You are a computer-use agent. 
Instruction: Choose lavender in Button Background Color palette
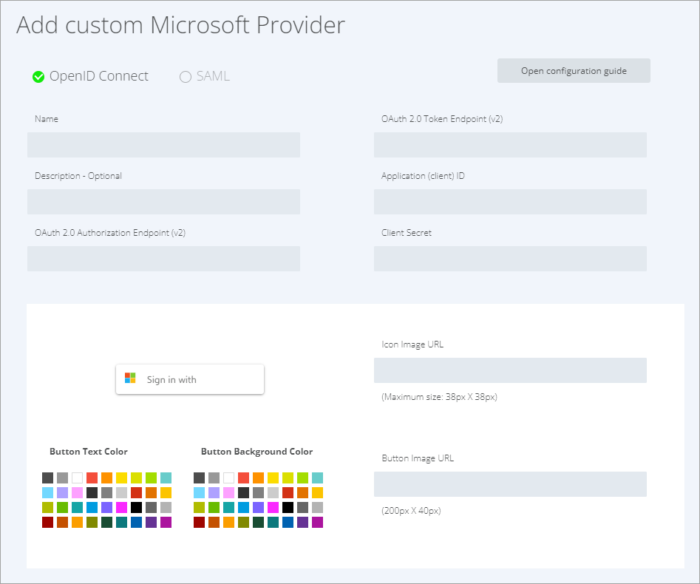[214, 492]
